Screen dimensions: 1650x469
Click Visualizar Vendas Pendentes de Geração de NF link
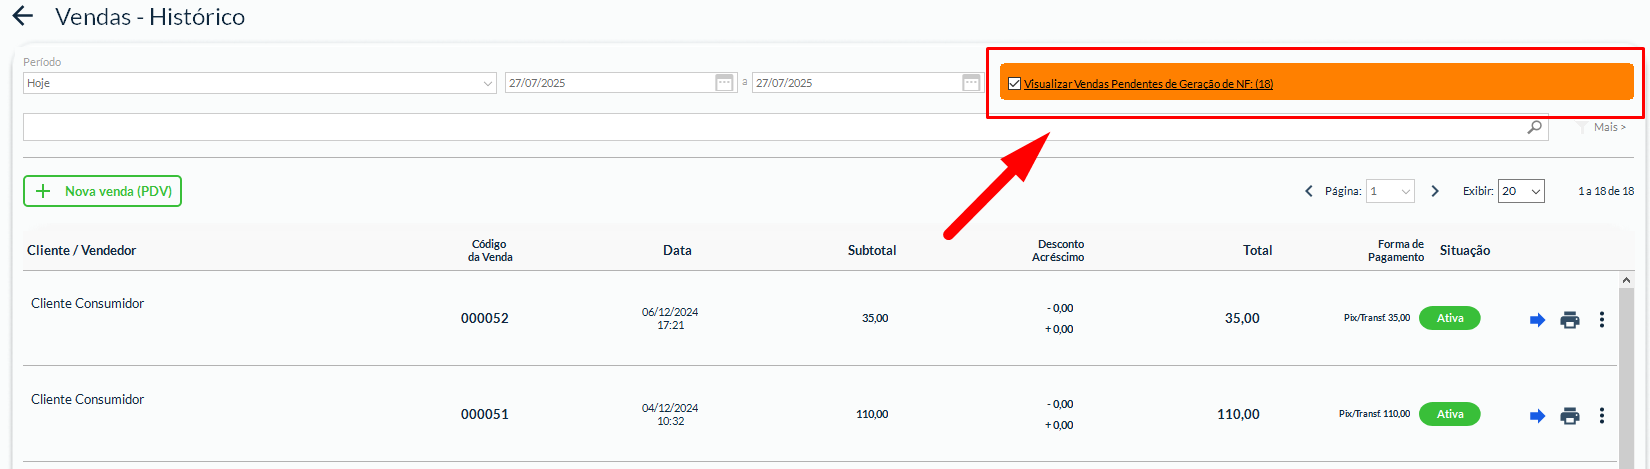tap(1148, 84)
